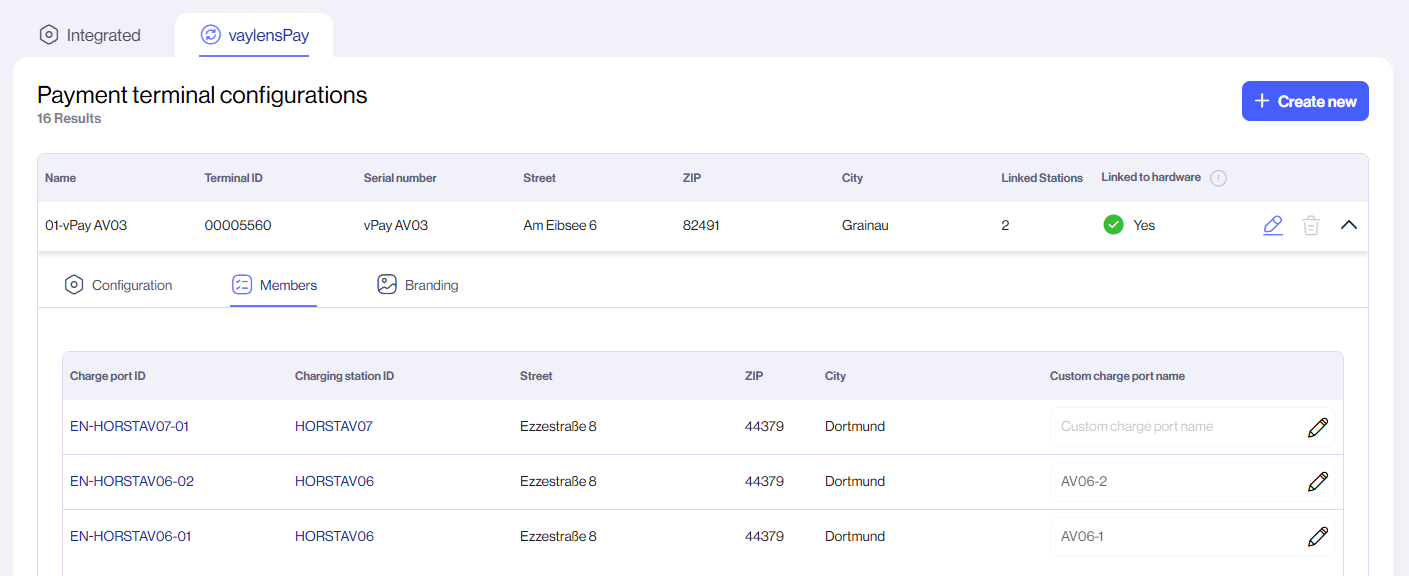
Task: Open the Configuration tab
Action: [131, 285]
